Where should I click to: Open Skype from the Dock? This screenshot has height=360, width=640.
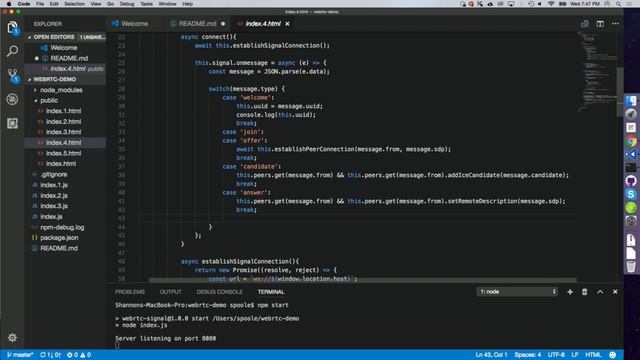click(x=631, y=194)
